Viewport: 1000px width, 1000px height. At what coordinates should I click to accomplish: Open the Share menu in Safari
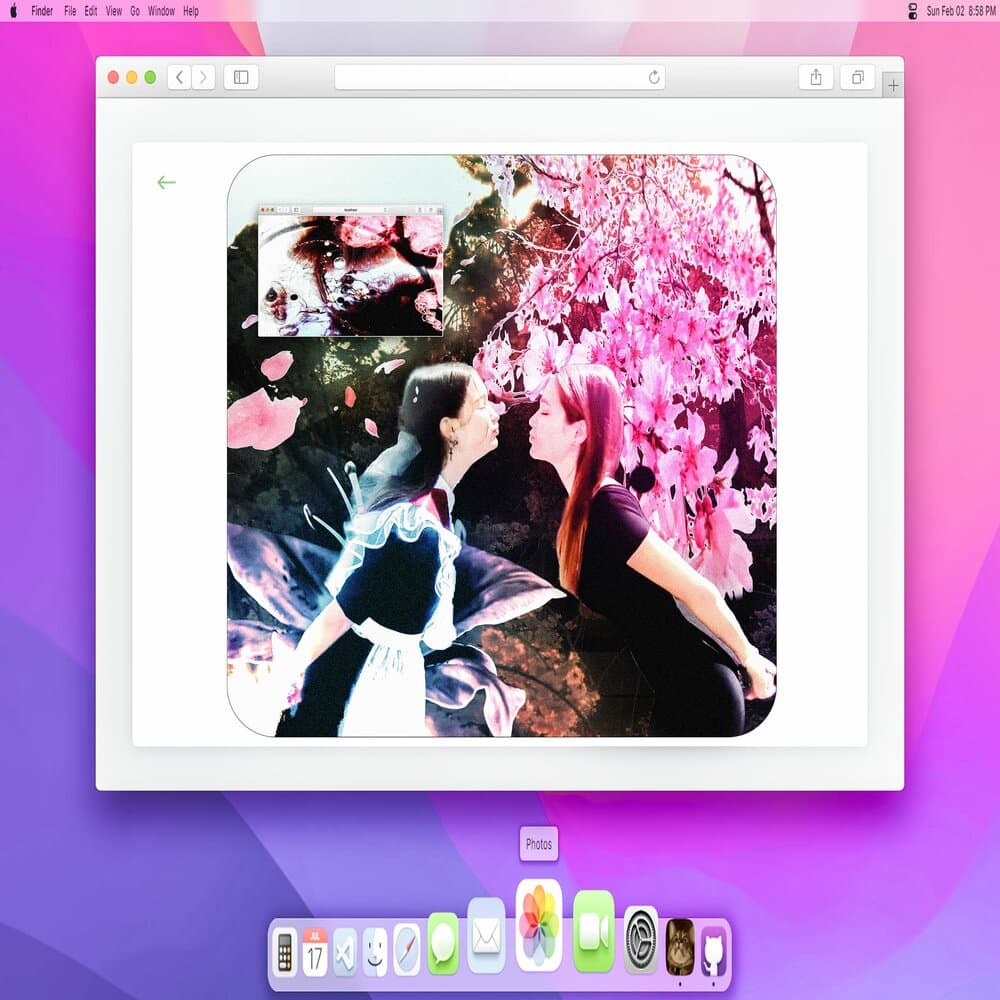tap(817, 77)
